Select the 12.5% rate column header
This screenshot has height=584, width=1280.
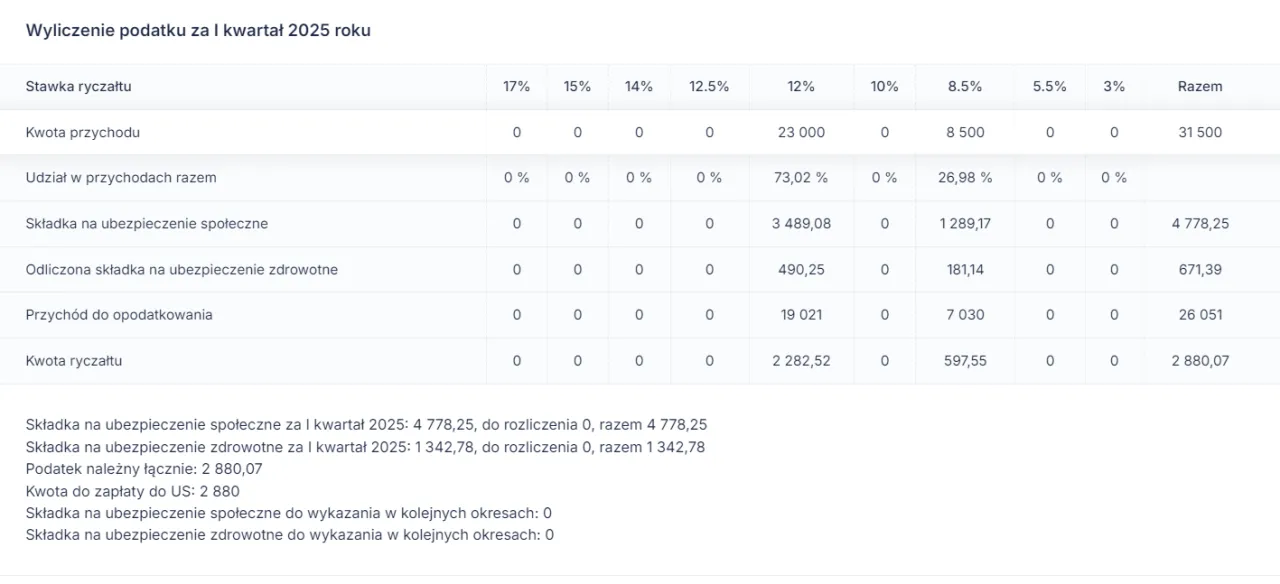[x=708, y=86]
